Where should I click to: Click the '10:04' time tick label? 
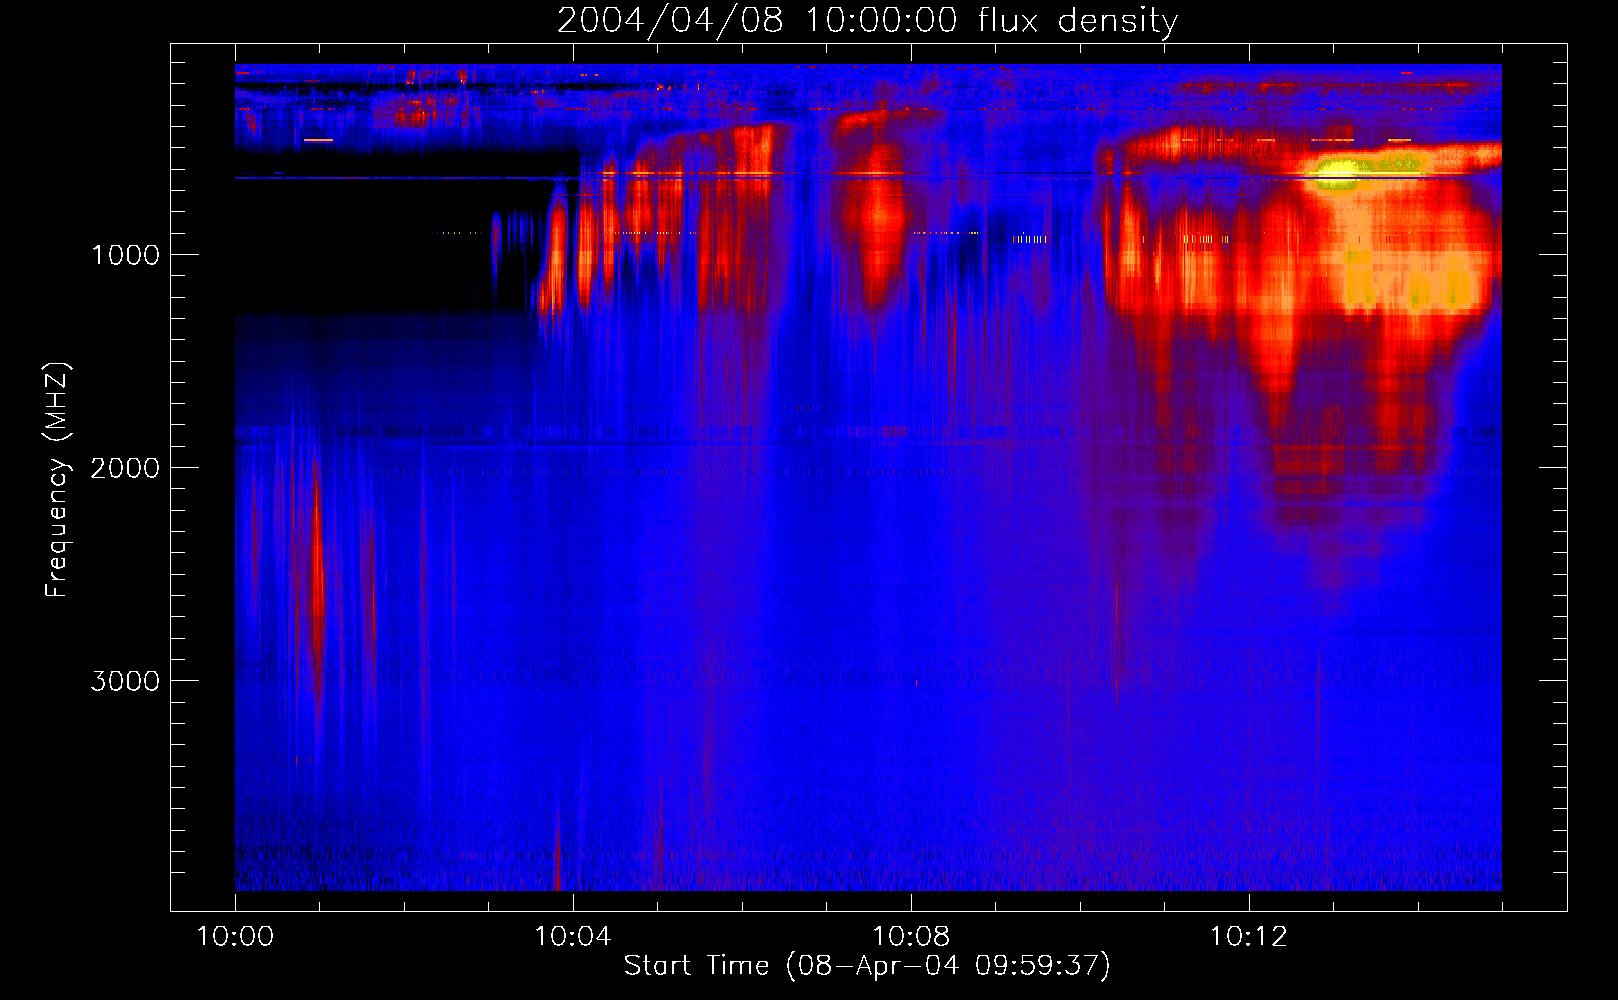click(573, 937)
